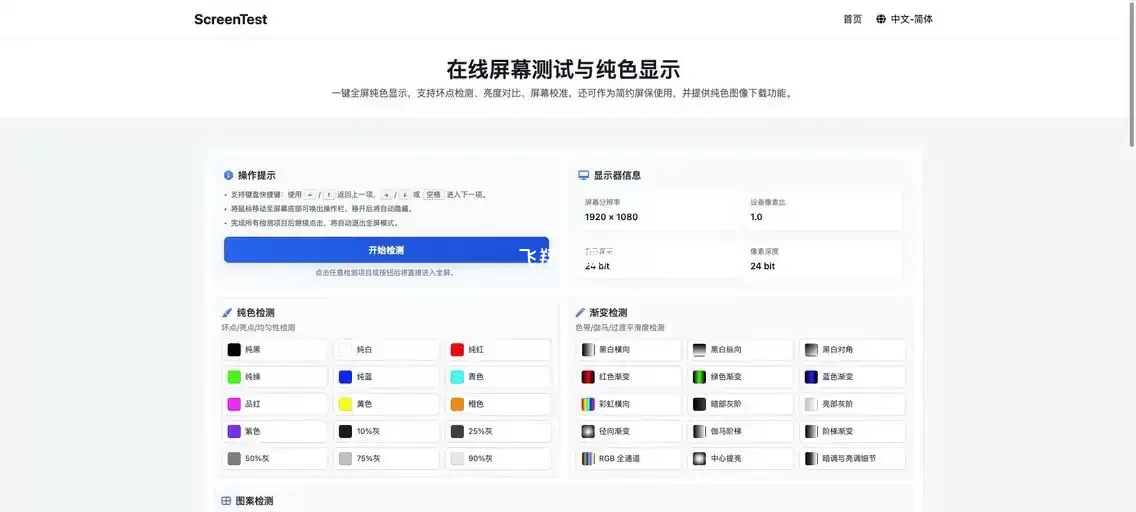Go to 首页 in the top navigation

(853, 20)
